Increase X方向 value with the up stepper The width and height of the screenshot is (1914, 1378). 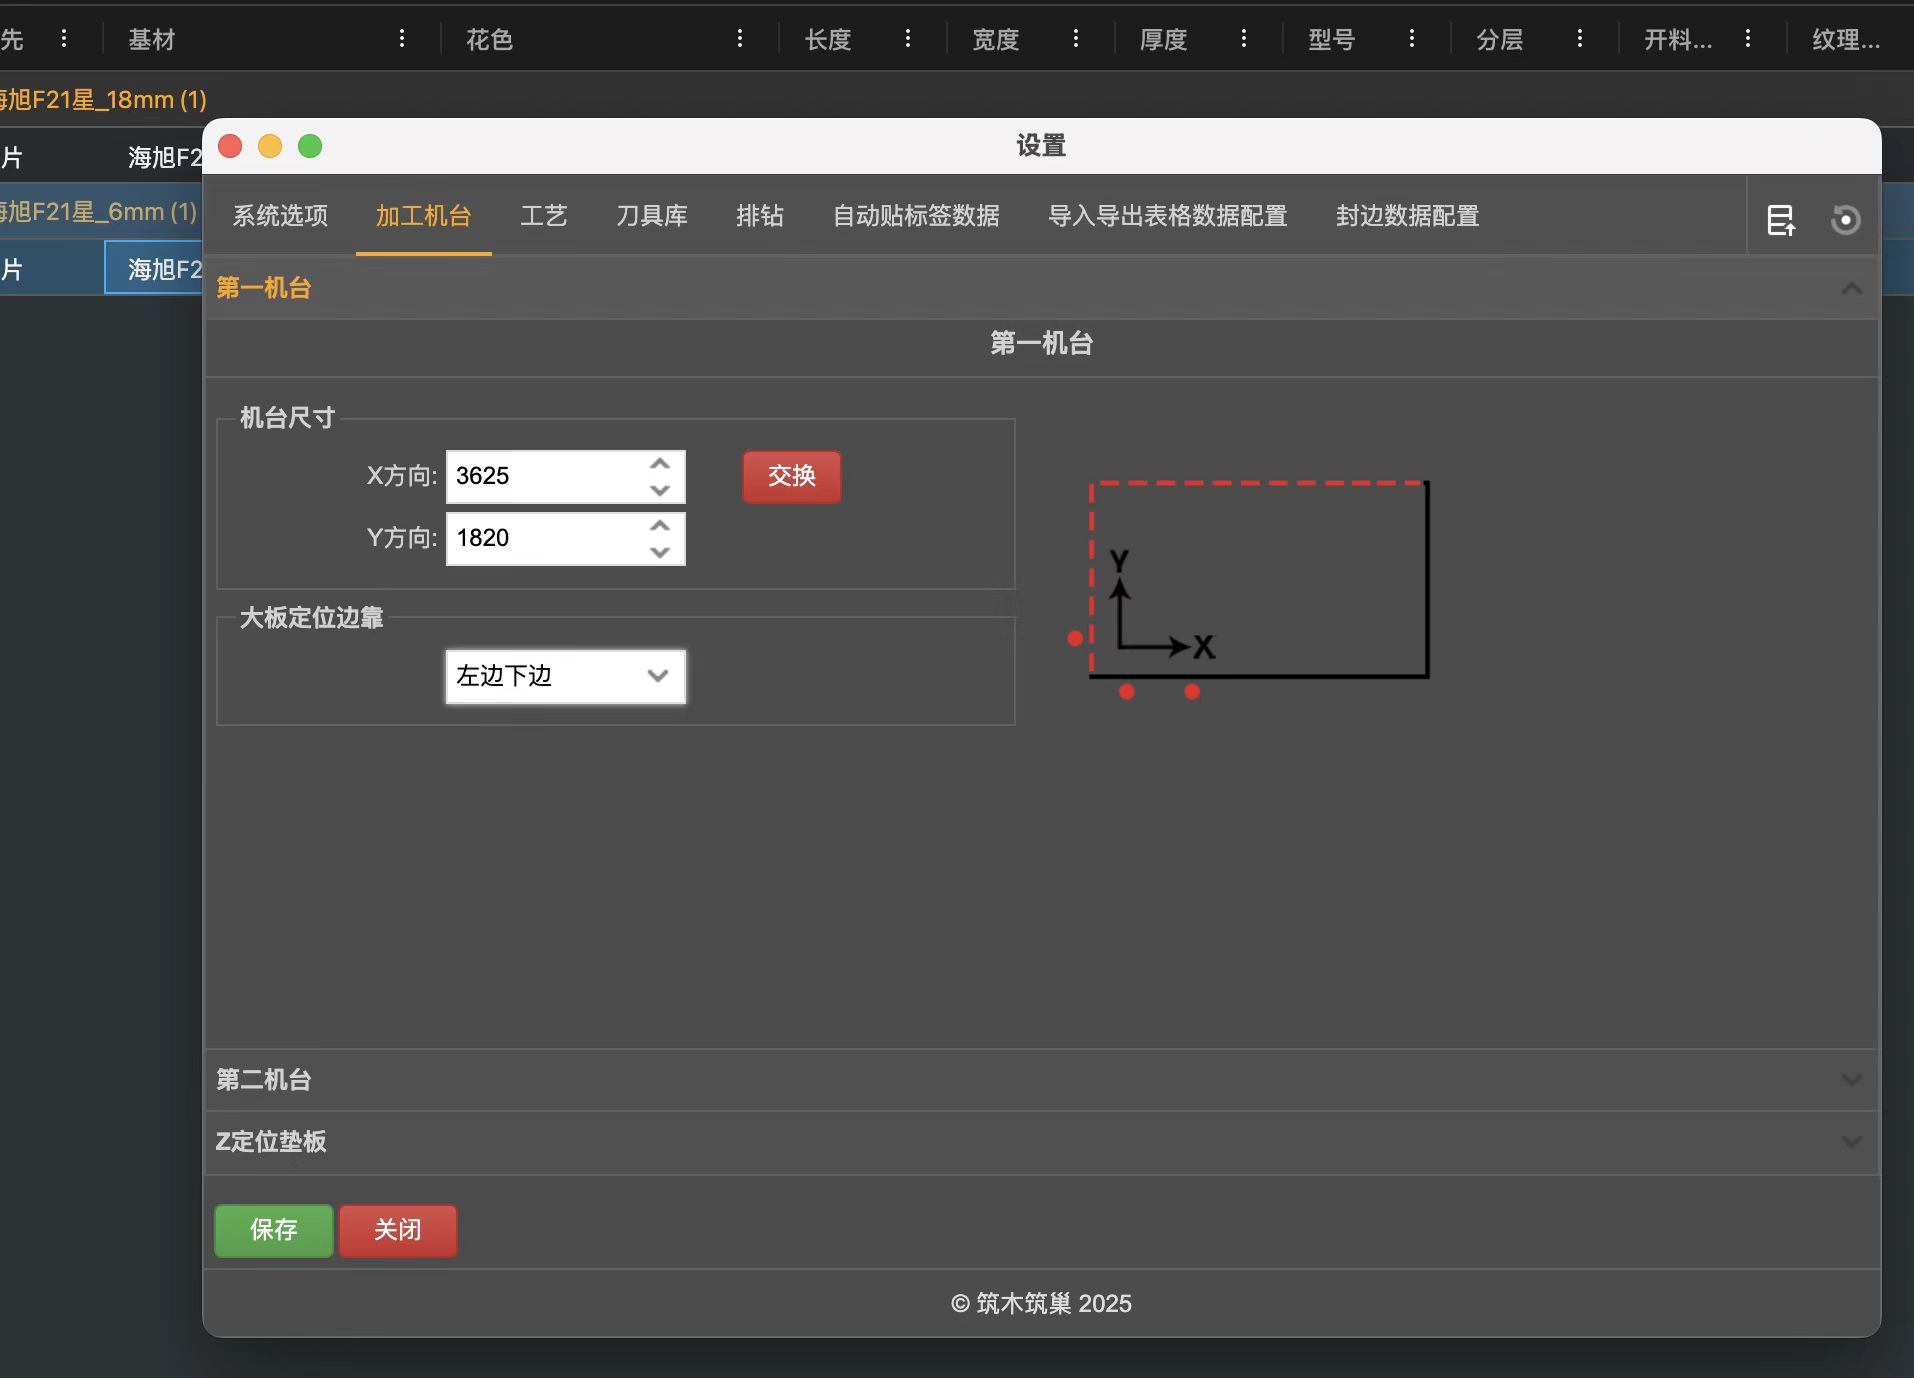click(659, 463)
